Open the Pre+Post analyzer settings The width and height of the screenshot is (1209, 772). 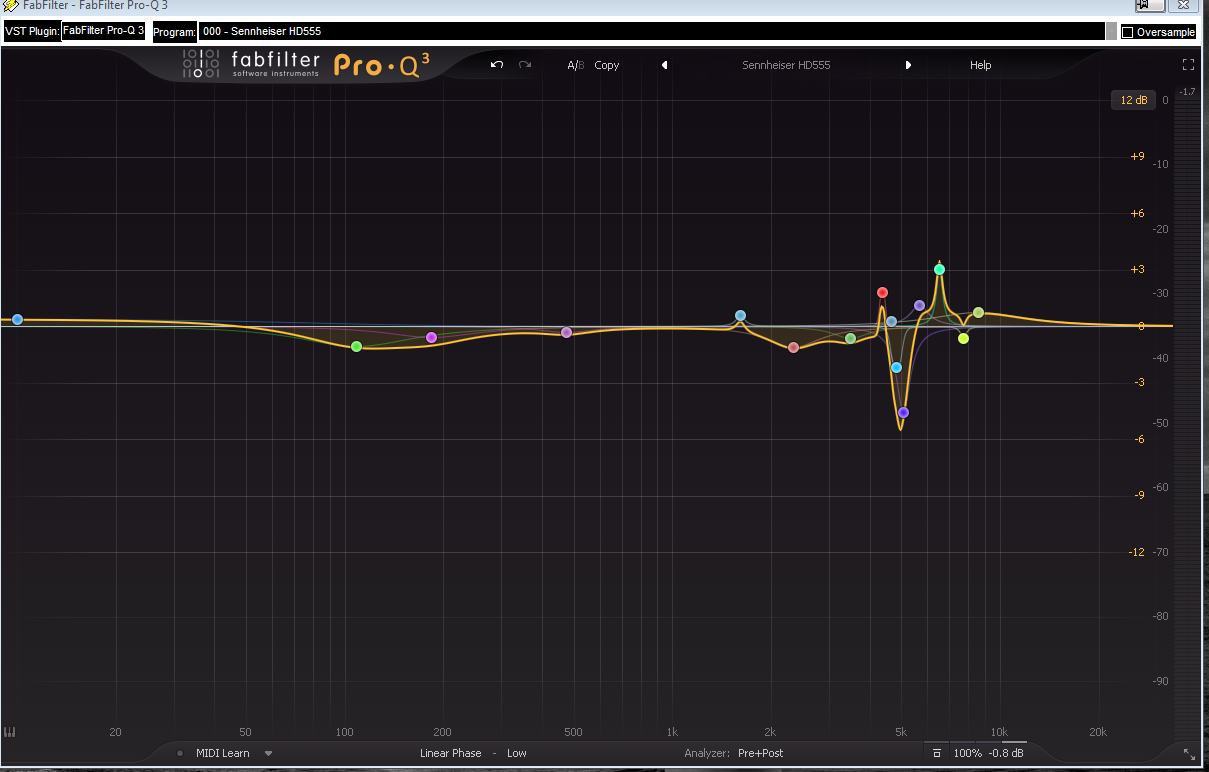(x=761, y=753)
